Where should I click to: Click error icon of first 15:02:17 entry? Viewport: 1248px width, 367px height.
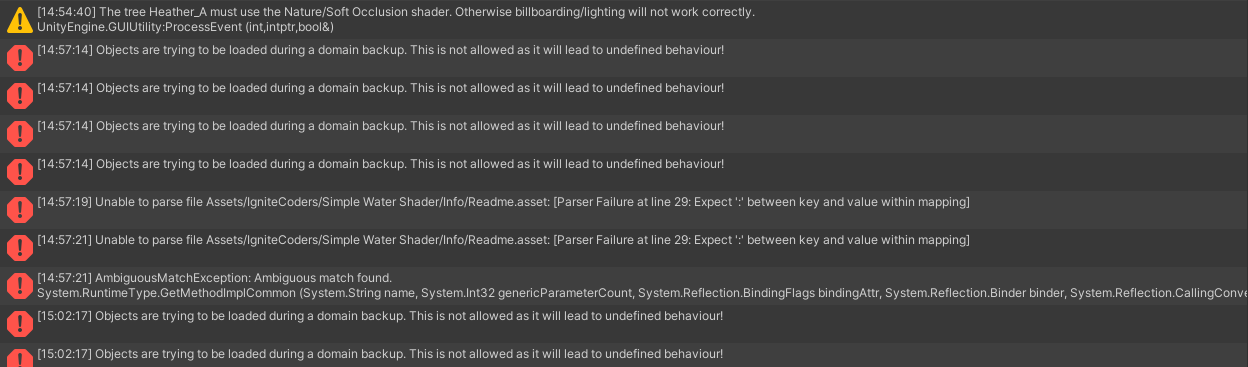click(x=19, y=323)
